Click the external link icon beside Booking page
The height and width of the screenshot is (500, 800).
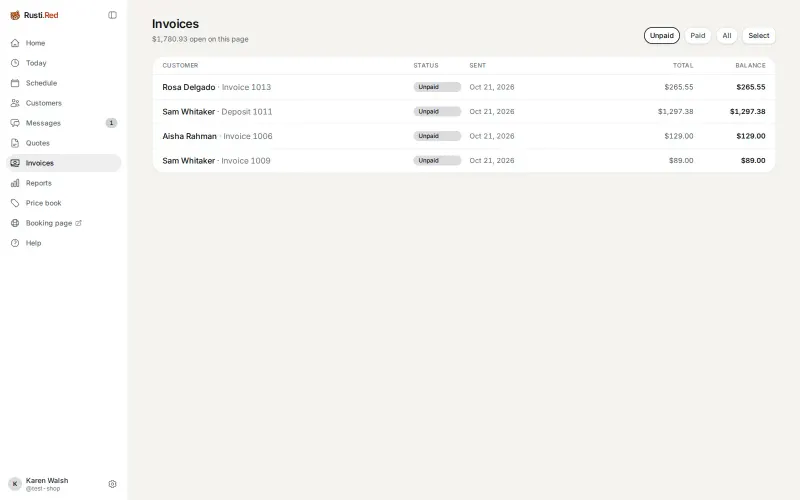[79, 223]
